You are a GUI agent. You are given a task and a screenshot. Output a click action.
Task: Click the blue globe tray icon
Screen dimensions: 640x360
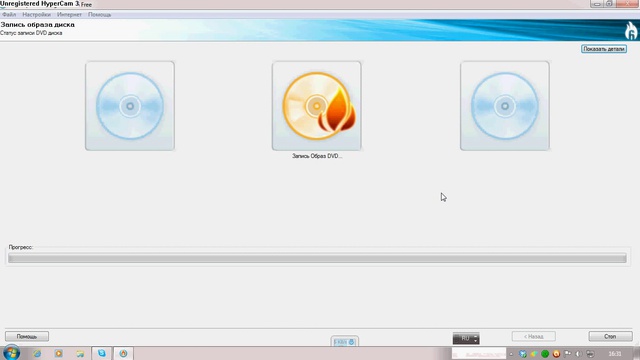522,354
